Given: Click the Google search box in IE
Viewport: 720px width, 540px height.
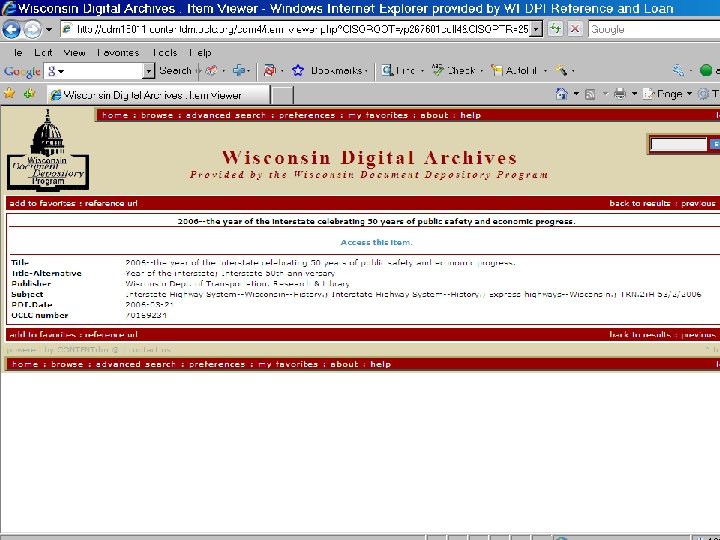Looking at the screenshot, I should coord(654,29).
